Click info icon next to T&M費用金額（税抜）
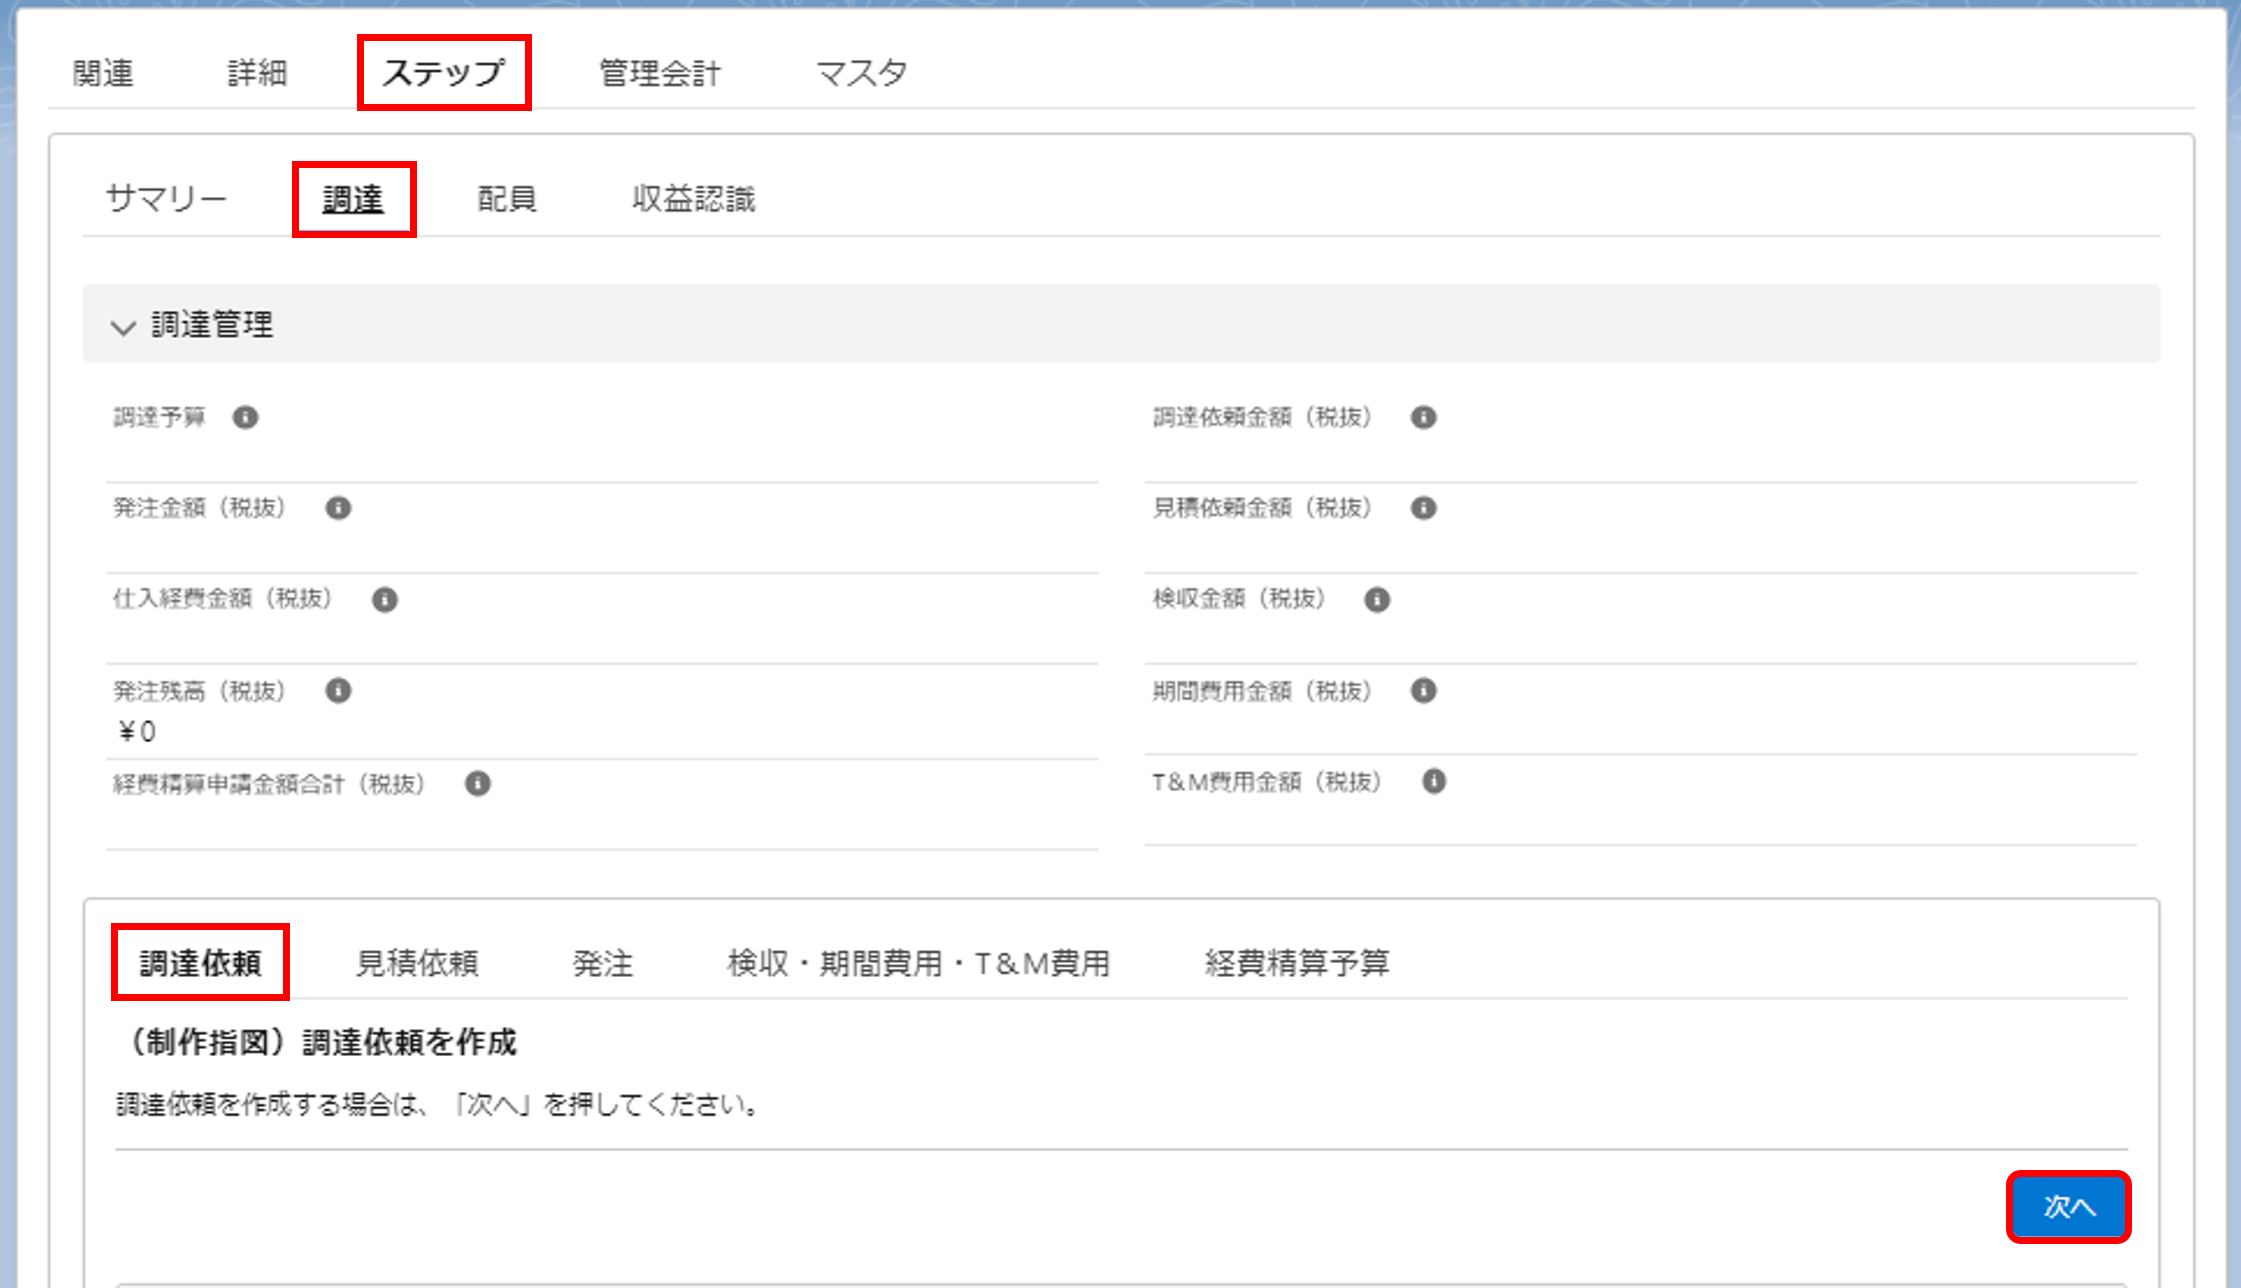Image resolution: width=2241 pixels, height=1288 pixels. coord(1433,781)
